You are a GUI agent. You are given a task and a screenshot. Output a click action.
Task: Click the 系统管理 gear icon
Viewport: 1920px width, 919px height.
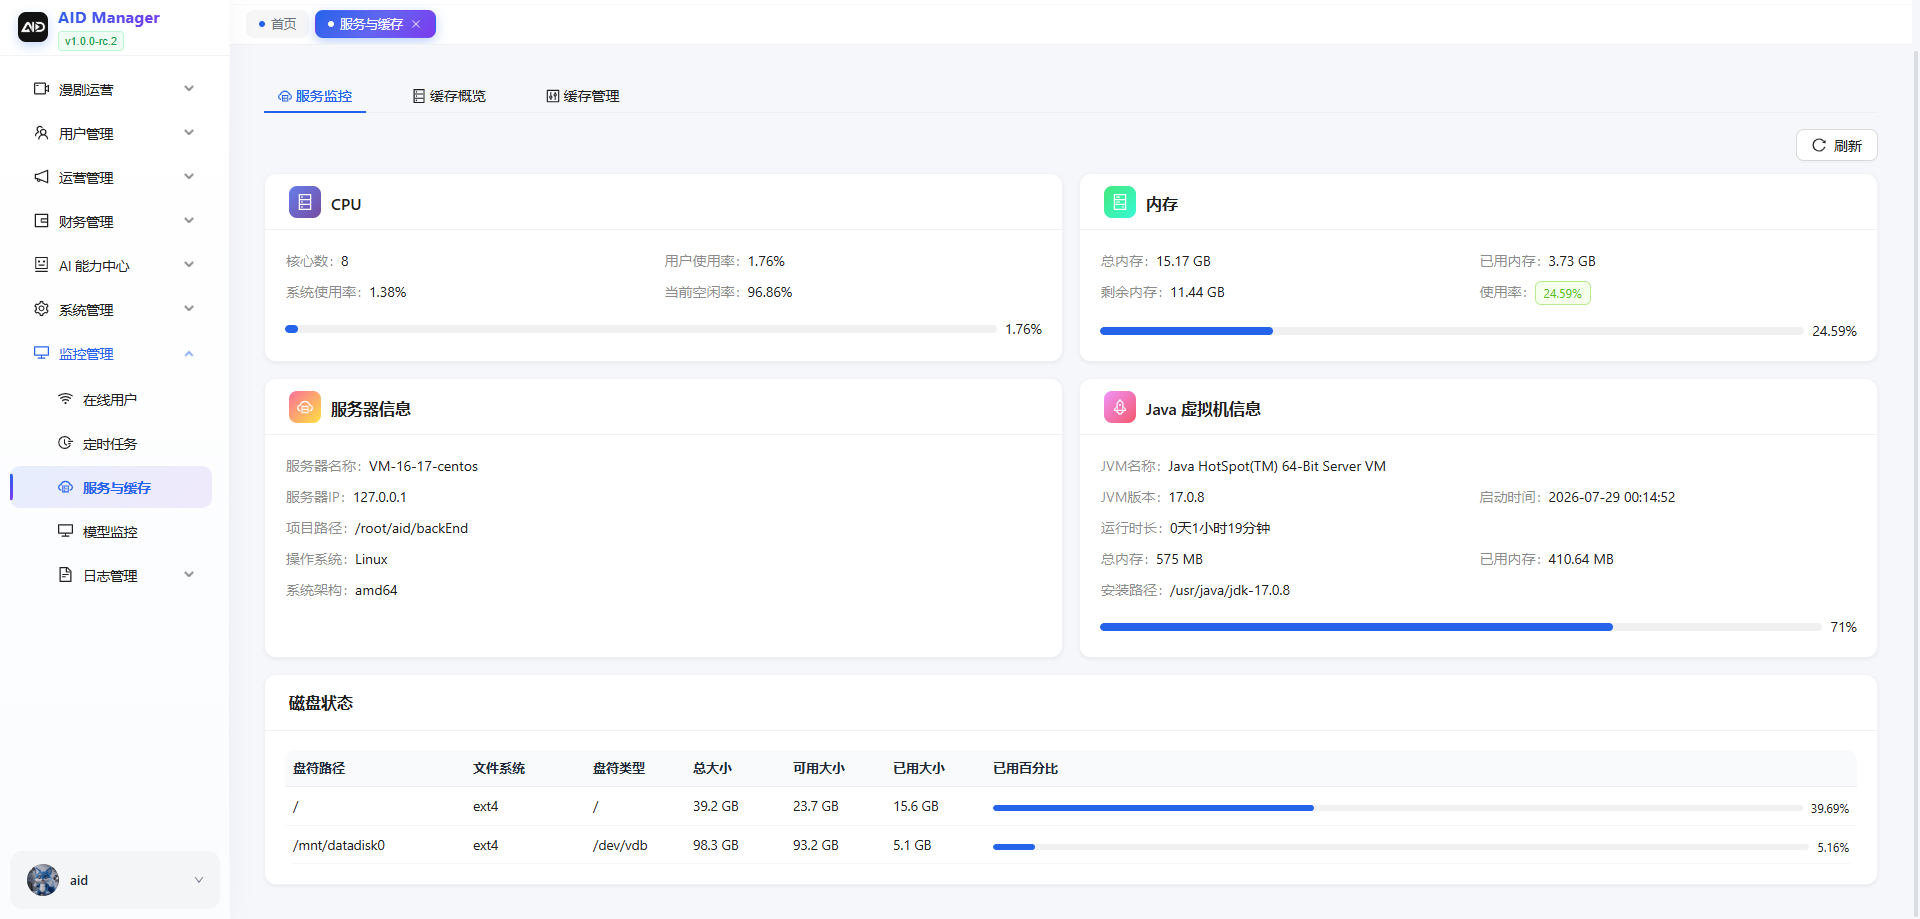coord(41,309)
